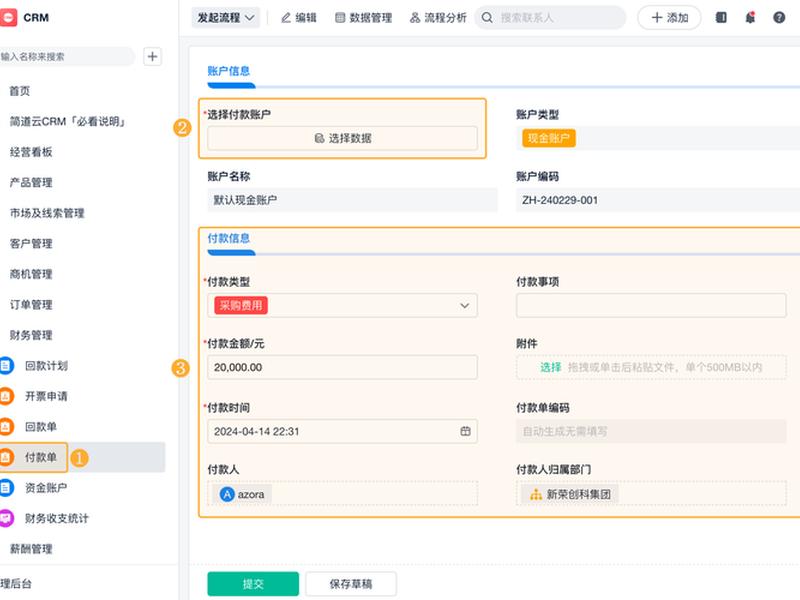
Task: Click the 付款信息 section tab
Action: 229,238
